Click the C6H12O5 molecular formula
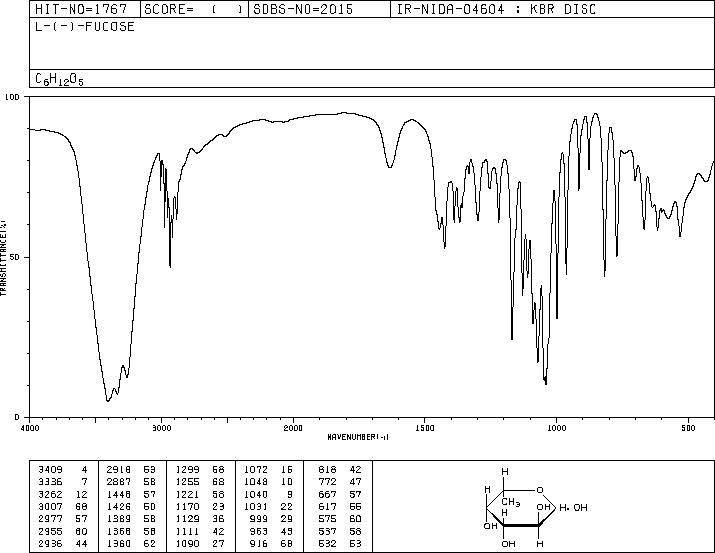The image size is (715, 553). coord(59,79)
